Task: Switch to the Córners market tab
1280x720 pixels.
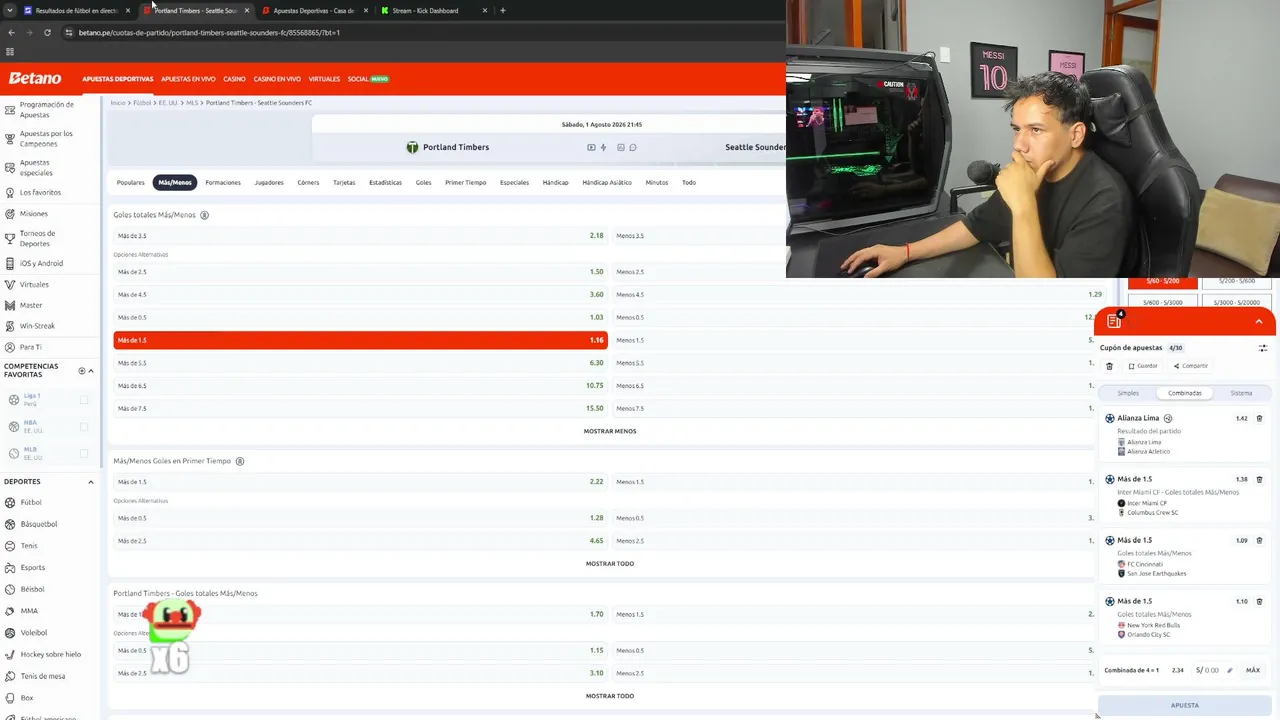Action: pyautogui.click(x=308, y=182)
